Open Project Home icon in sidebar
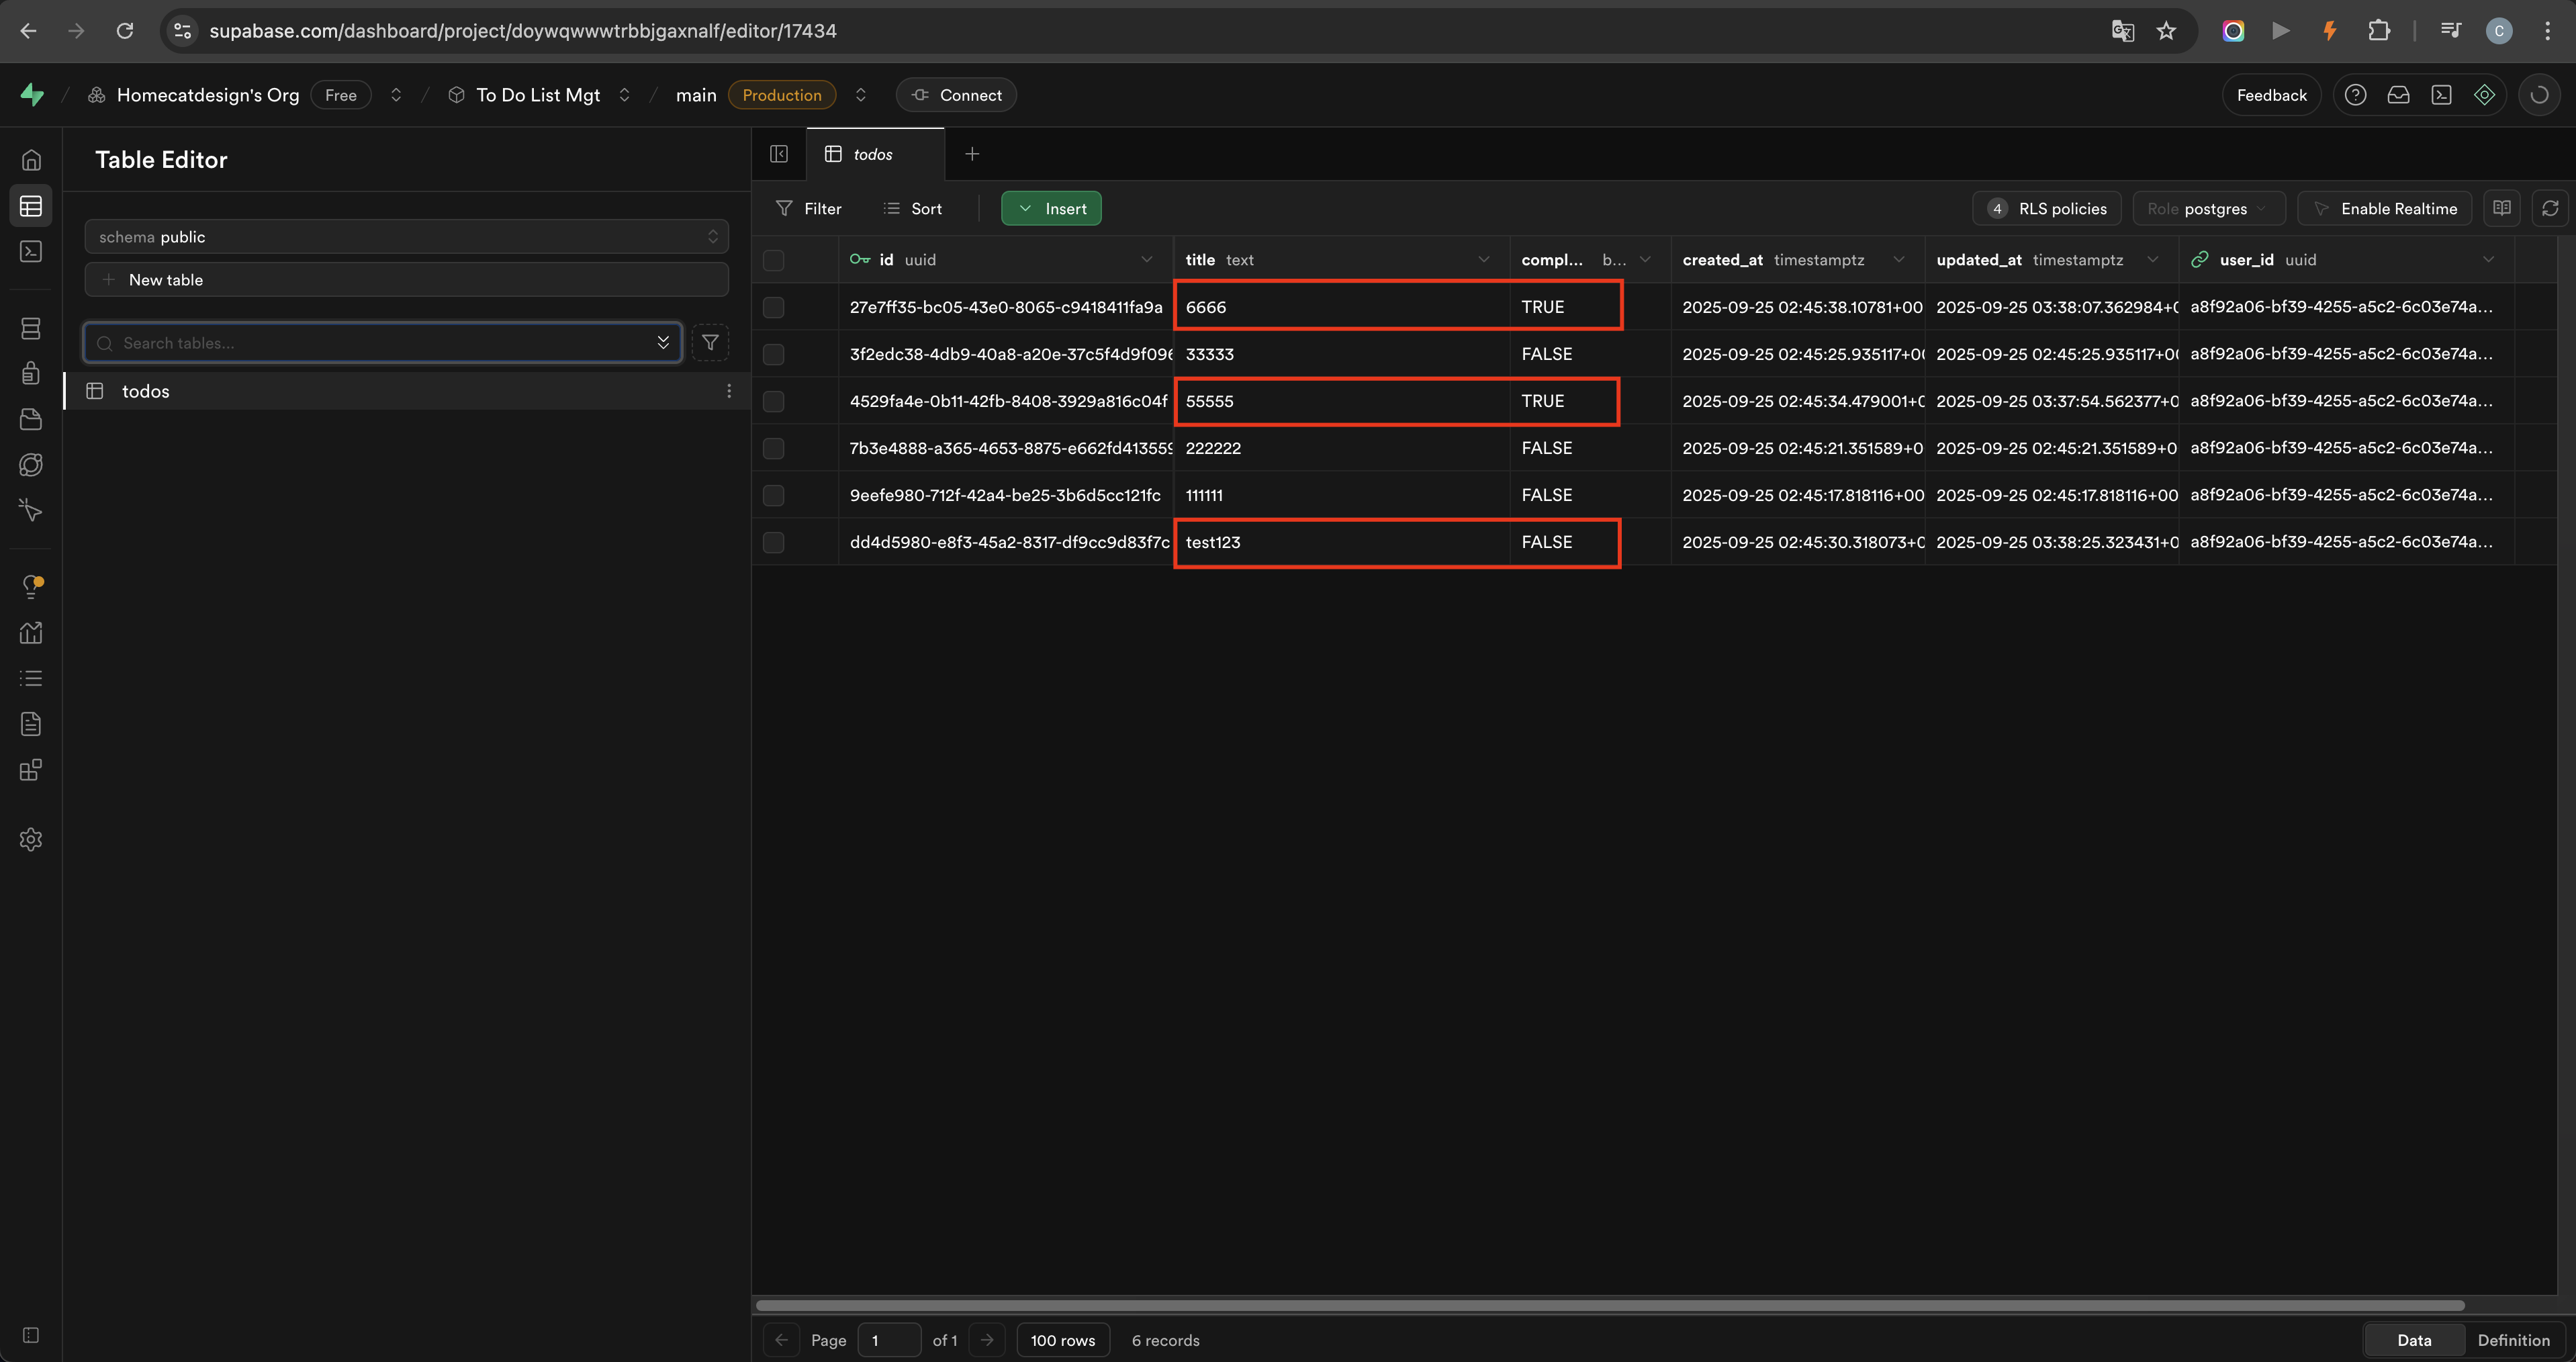Viewport: 2576px width, 1362px height. [31, 160]
